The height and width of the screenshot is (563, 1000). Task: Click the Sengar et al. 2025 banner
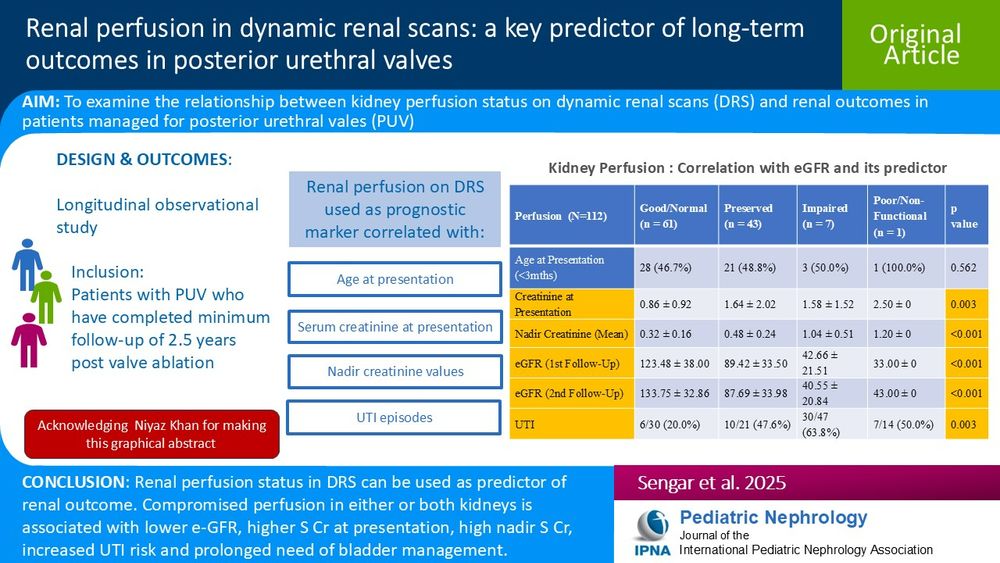point(807,483)
